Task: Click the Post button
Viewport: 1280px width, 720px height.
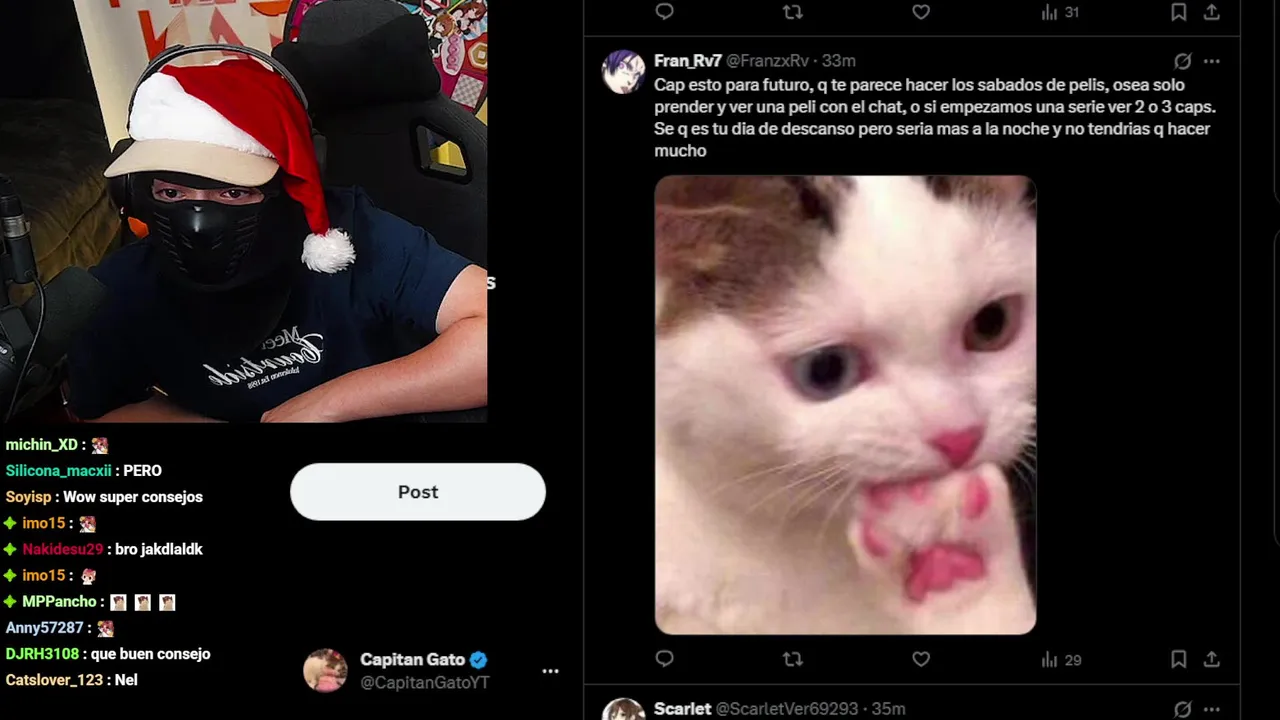Action: tap(418, 492)
